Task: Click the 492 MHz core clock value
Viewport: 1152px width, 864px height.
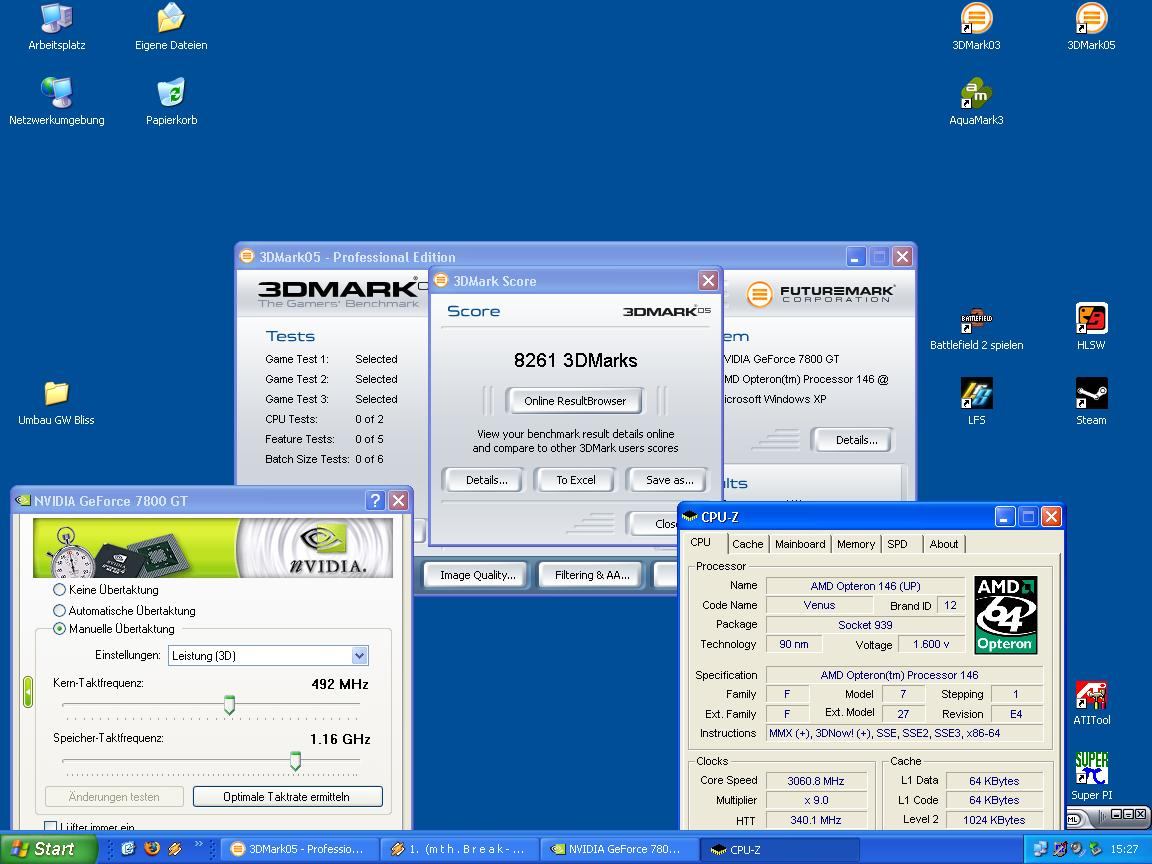Action: coord(339,684)
